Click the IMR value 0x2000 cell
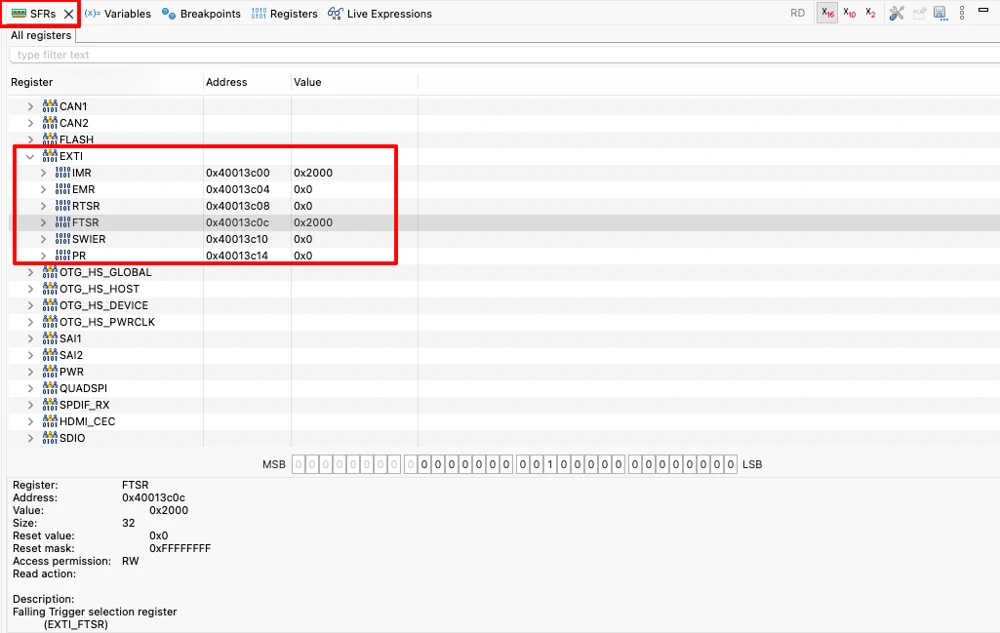This screenshot has width=1000, height=633. [x=313, y=173]
